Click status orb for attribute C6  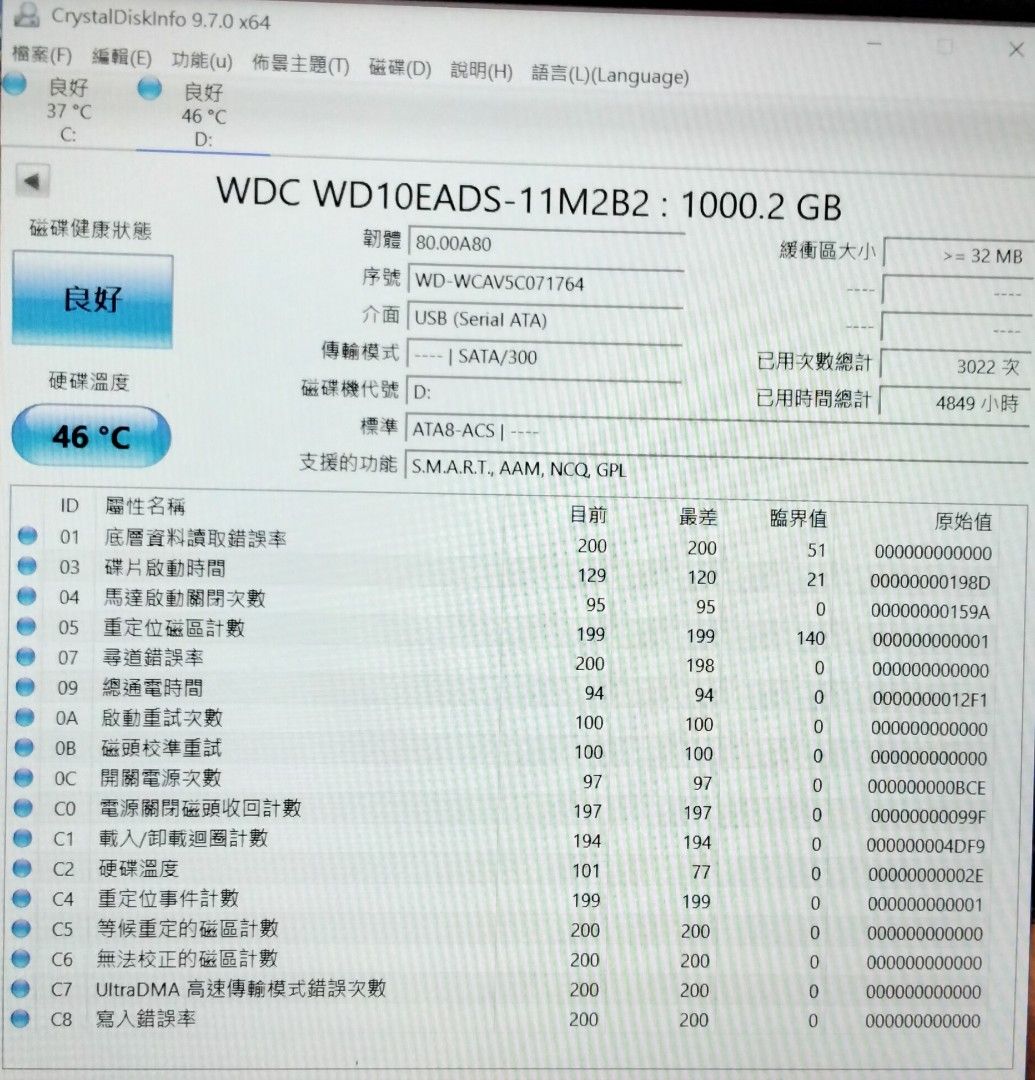21,958
